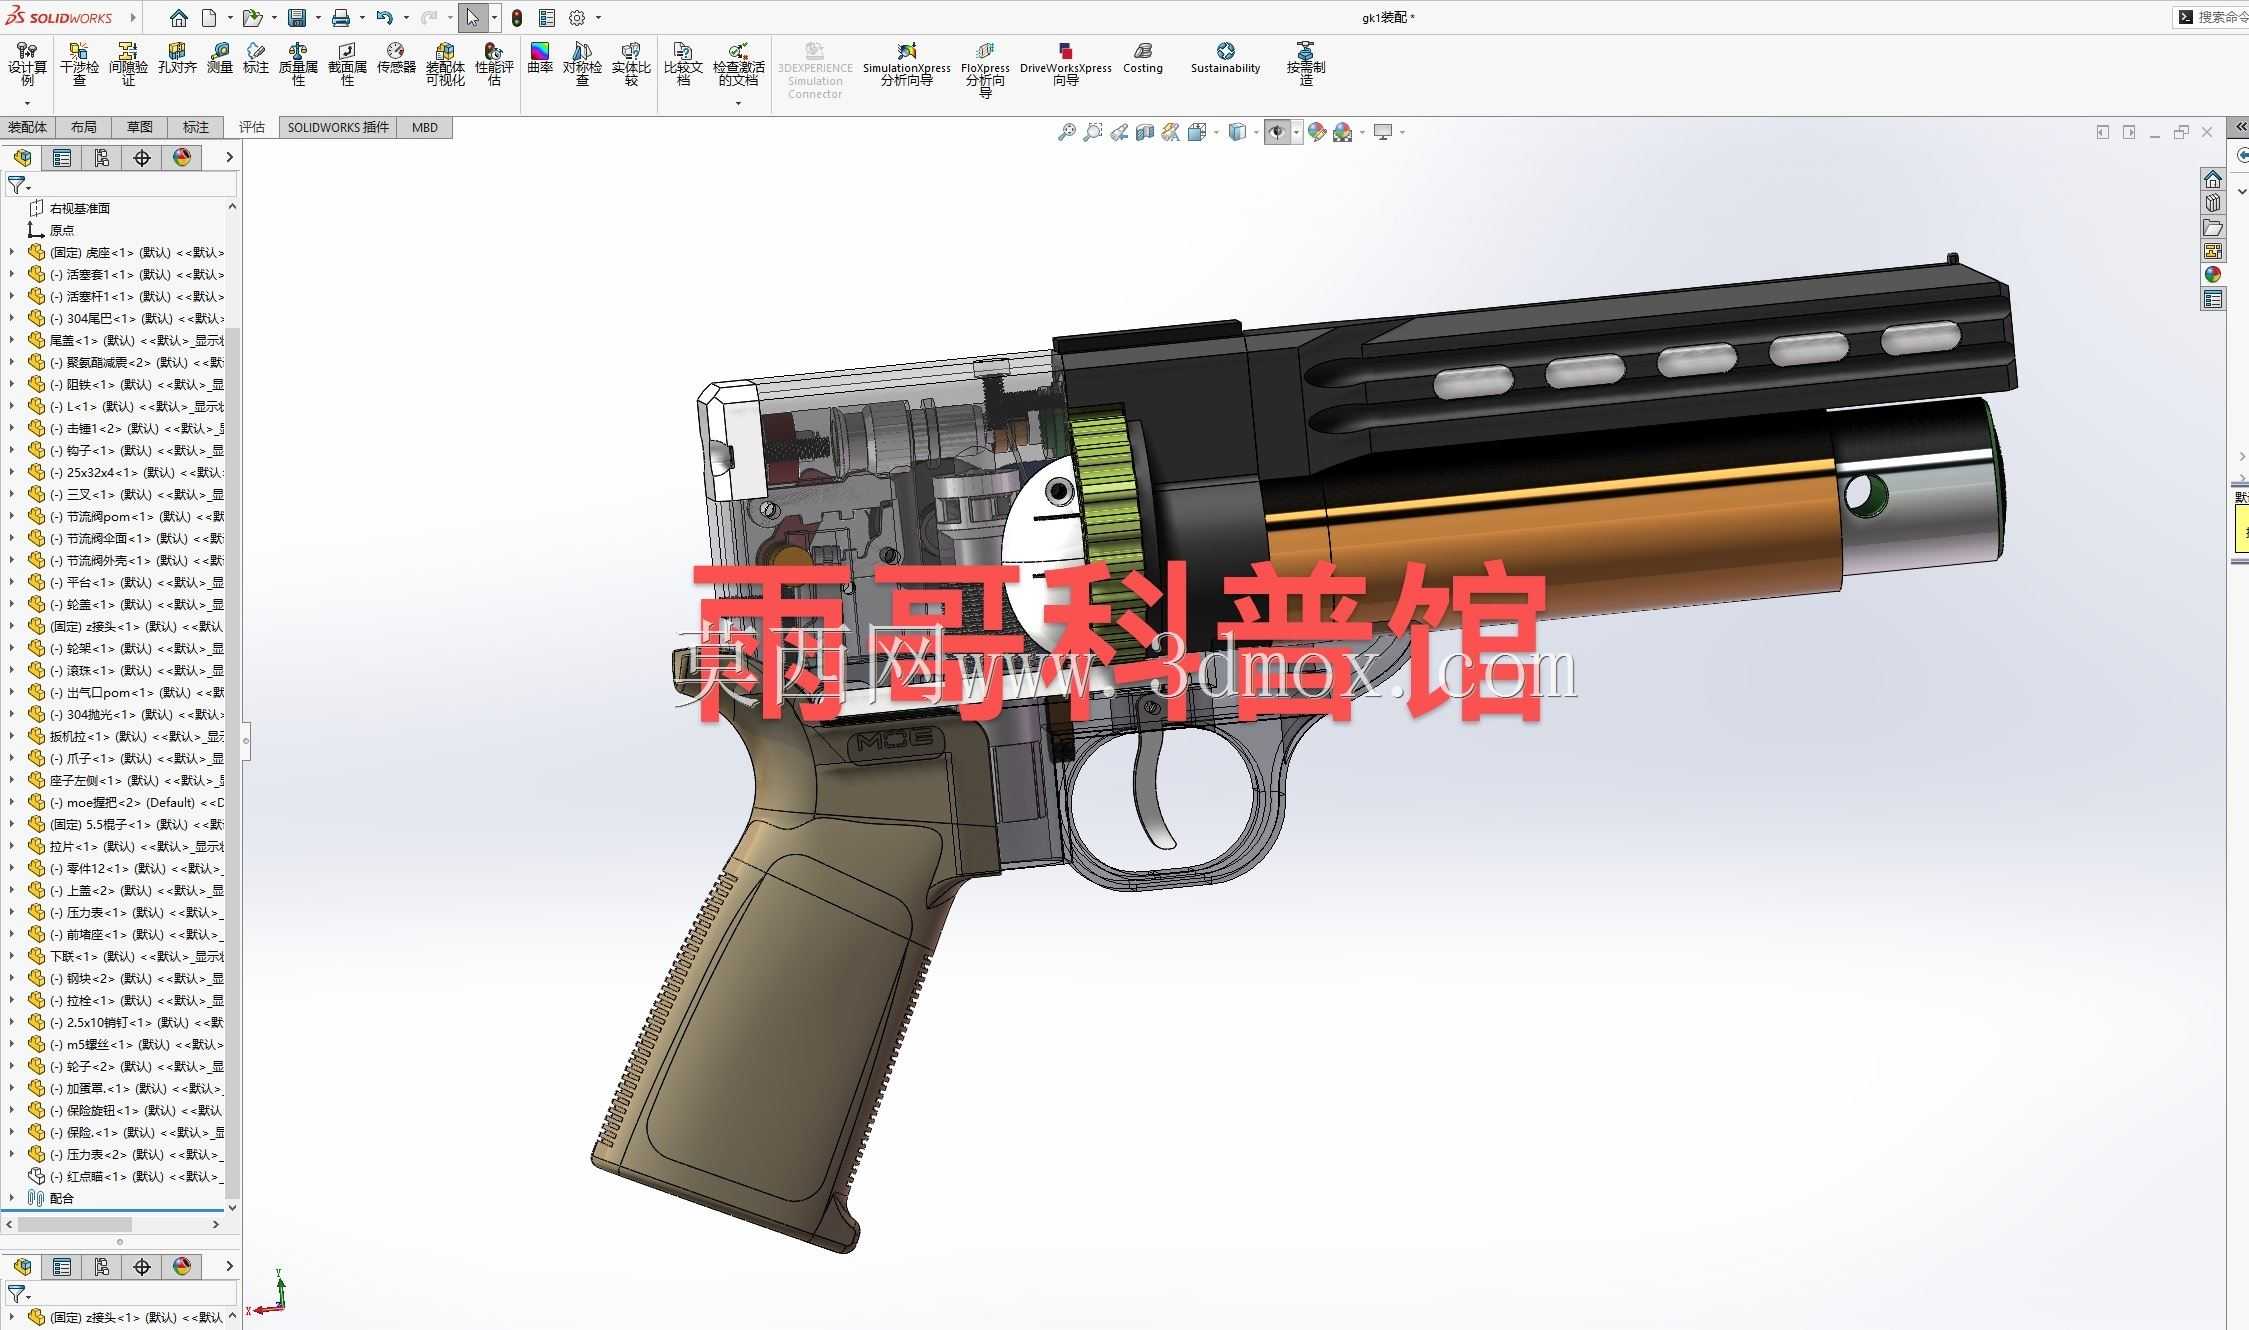
Task: Click the feature tree filter input field
Action: tap(120, 186)
